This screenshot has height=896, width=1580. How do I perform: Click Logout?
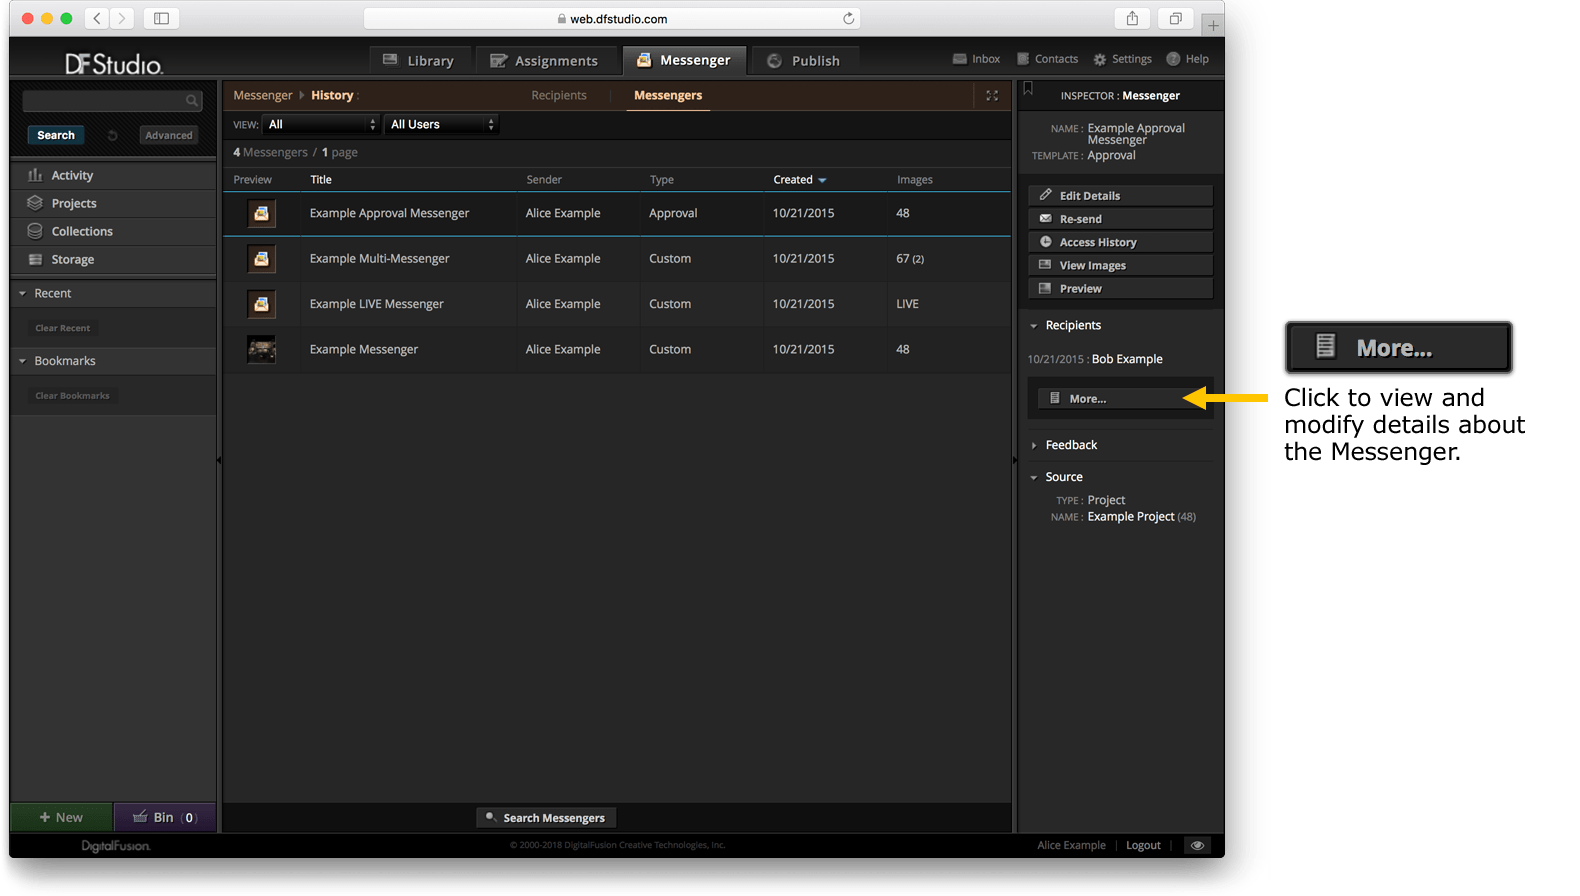point(1143,845)
